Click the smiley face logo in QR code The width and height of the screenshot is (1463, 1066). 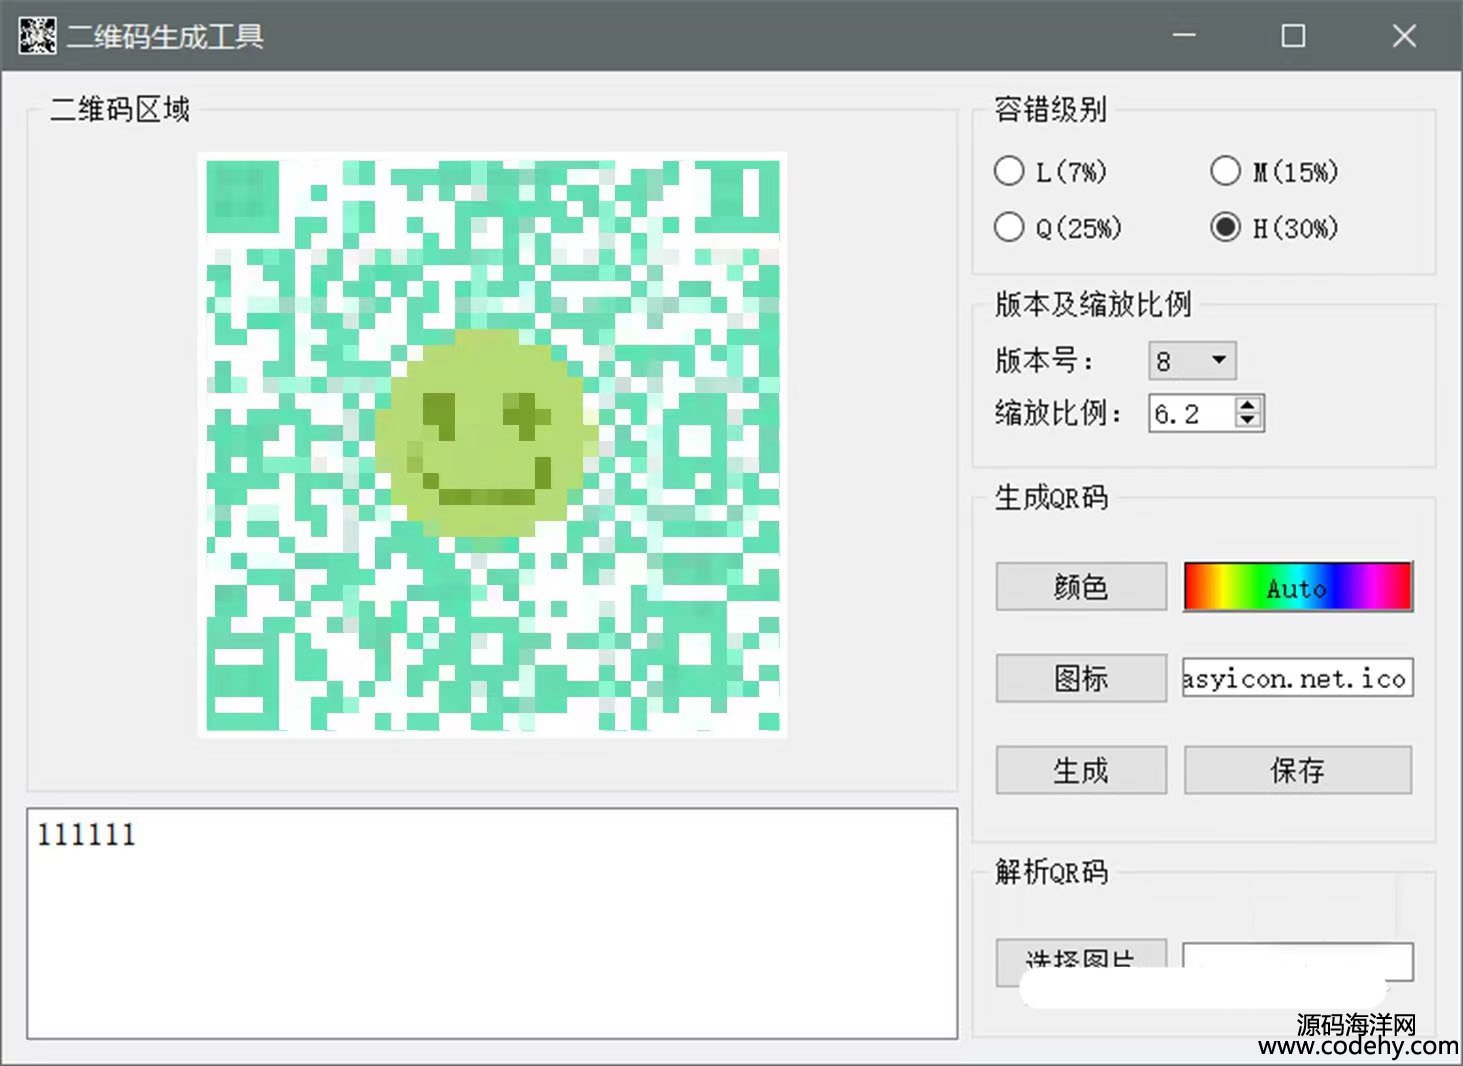click(x=483, y=433)
